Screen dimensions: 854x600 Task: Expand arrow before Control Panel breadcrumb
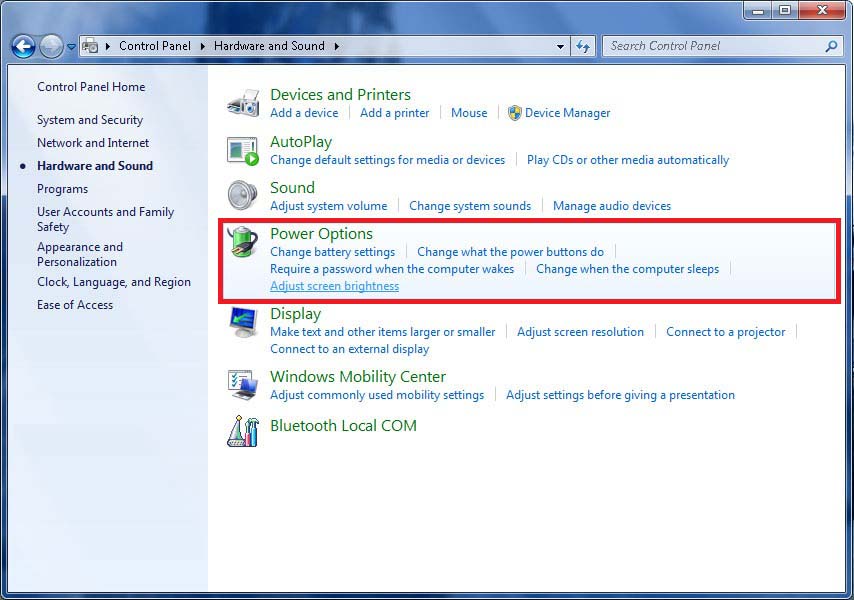tap(108, 47)
